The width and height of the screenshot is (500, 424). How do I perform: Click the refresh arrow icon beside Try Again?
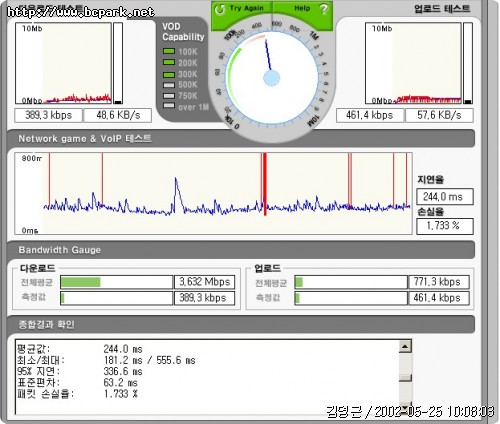point(220,9)
